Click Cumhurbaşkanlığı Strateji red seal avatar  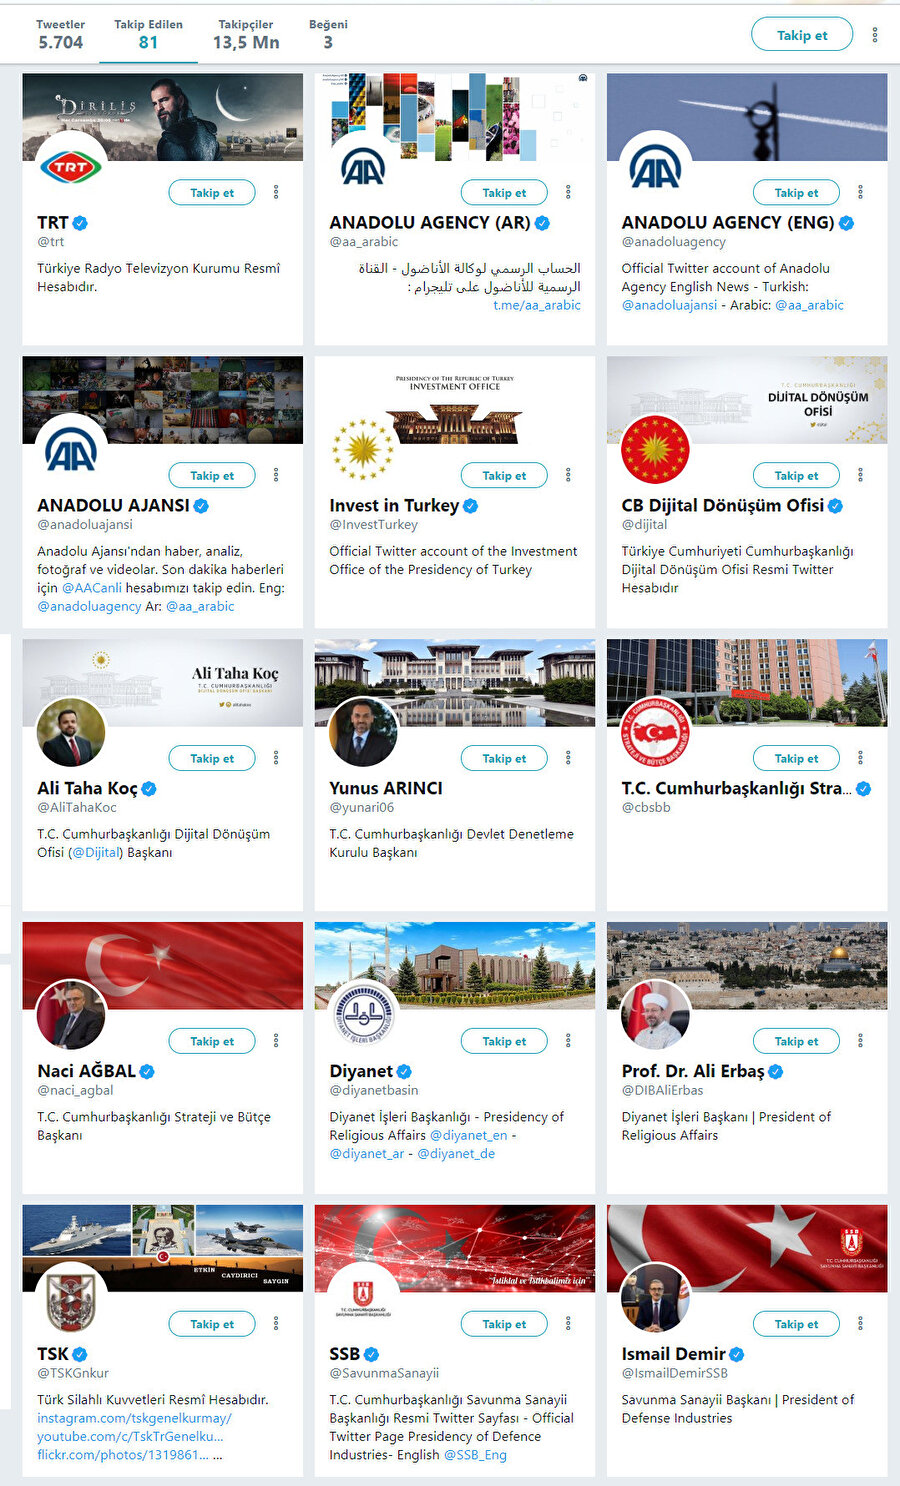coord(655,732)
